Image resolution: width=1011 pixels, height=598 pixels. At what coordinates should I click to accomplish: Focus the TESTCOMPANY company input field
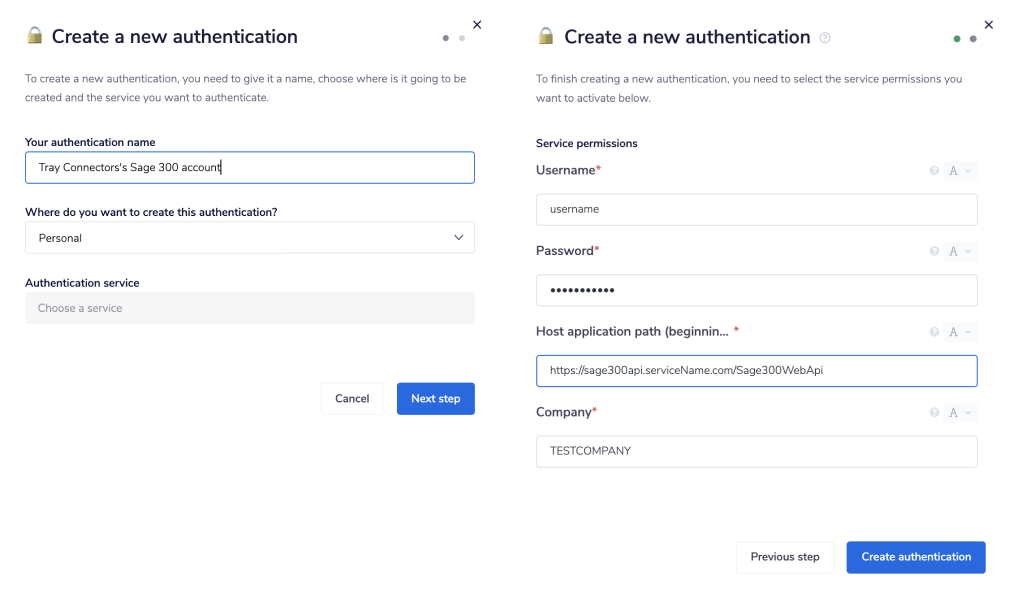coord(756,451)
